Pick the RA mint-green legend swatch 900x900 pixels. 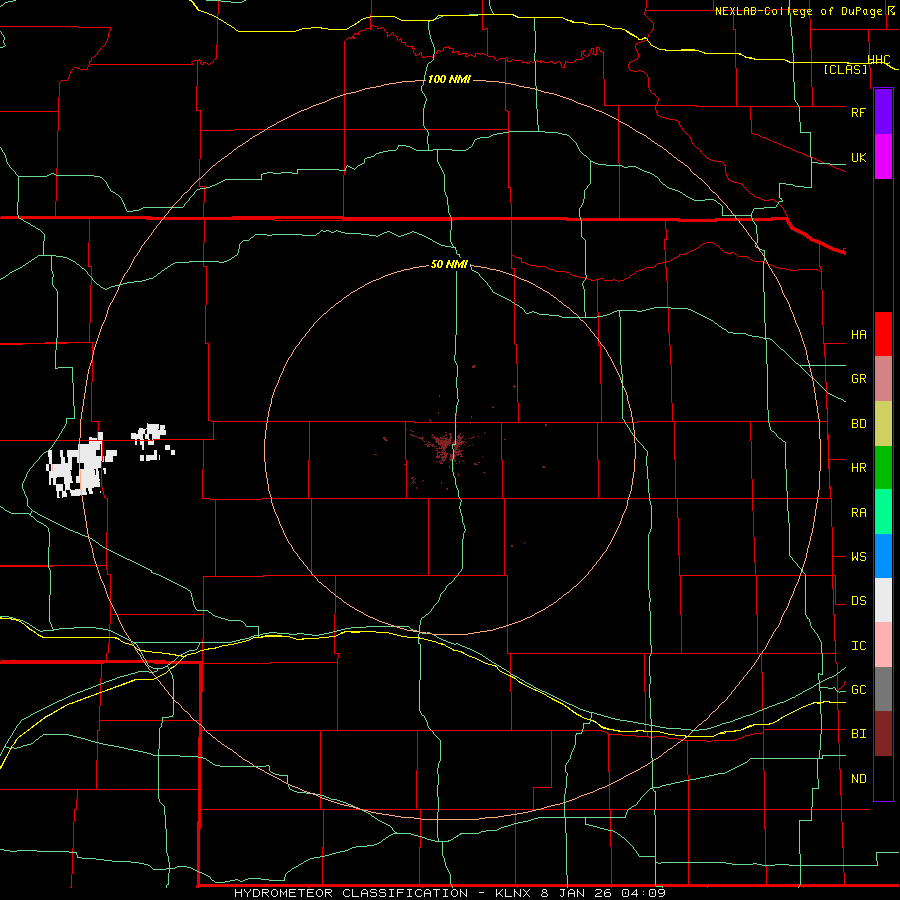click(x=883, y=512)
